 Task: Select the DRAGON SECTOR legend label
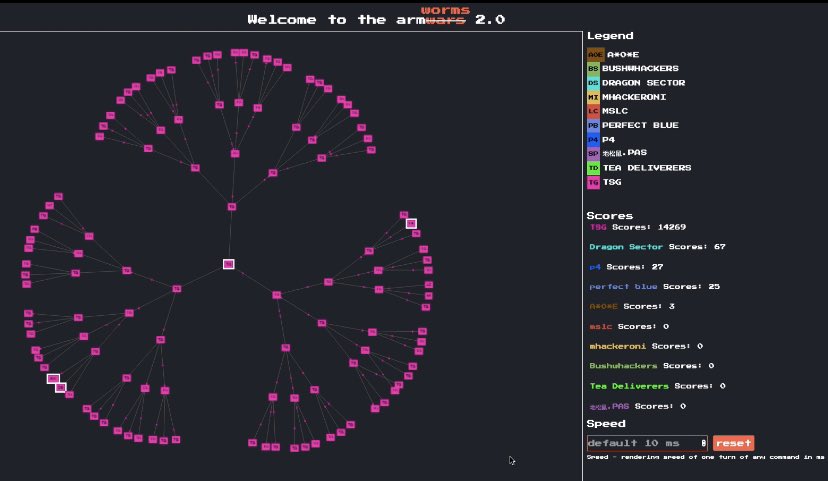[643, 83]
